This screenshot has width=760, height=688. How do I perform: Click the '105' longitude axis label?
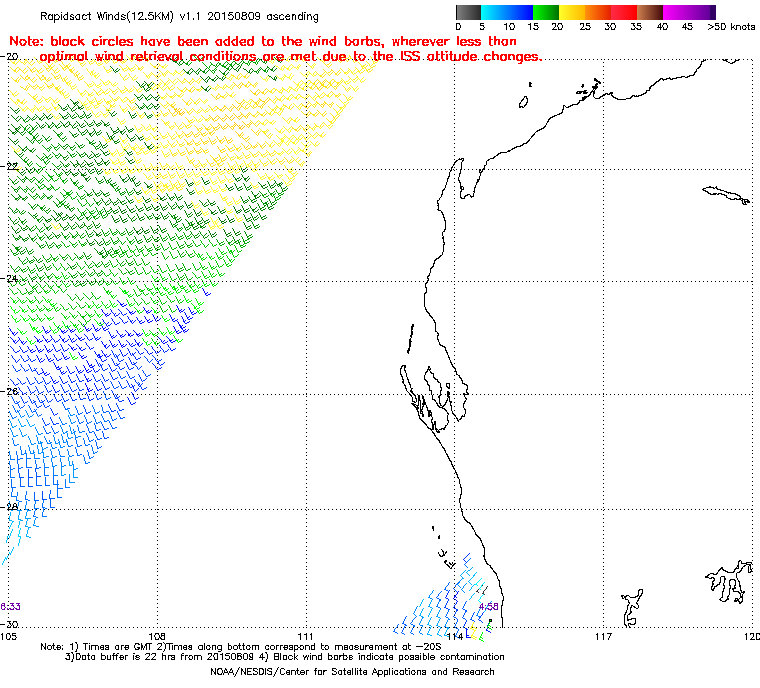click(x=8, y=636)
